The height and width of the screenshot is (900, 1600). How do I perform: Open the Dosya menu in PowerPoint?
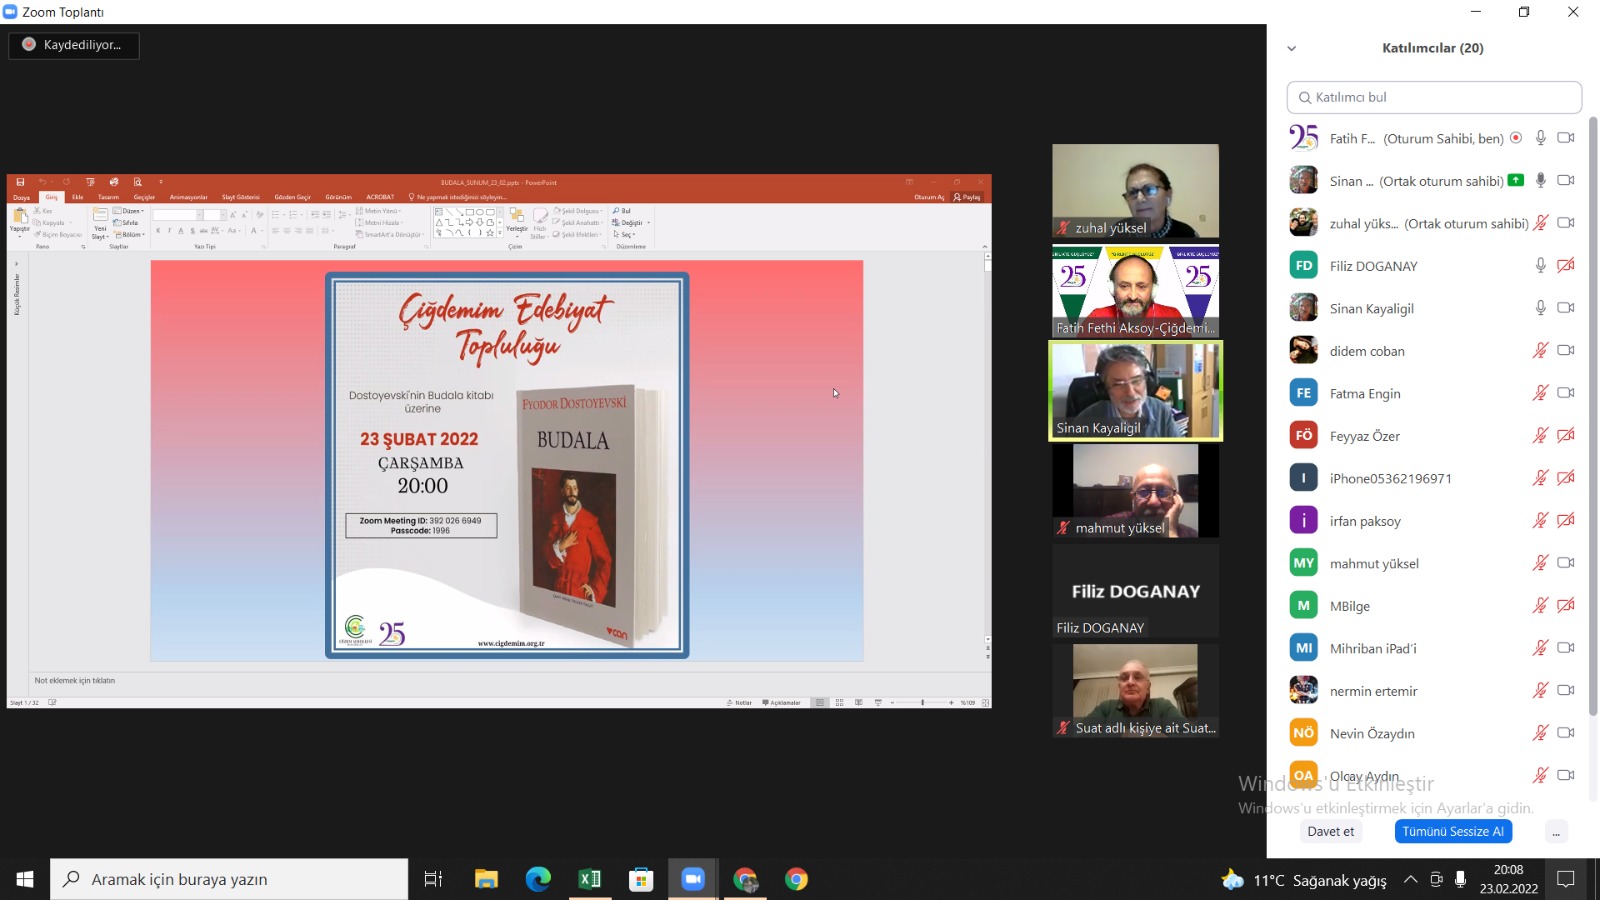tap(22, 197)
